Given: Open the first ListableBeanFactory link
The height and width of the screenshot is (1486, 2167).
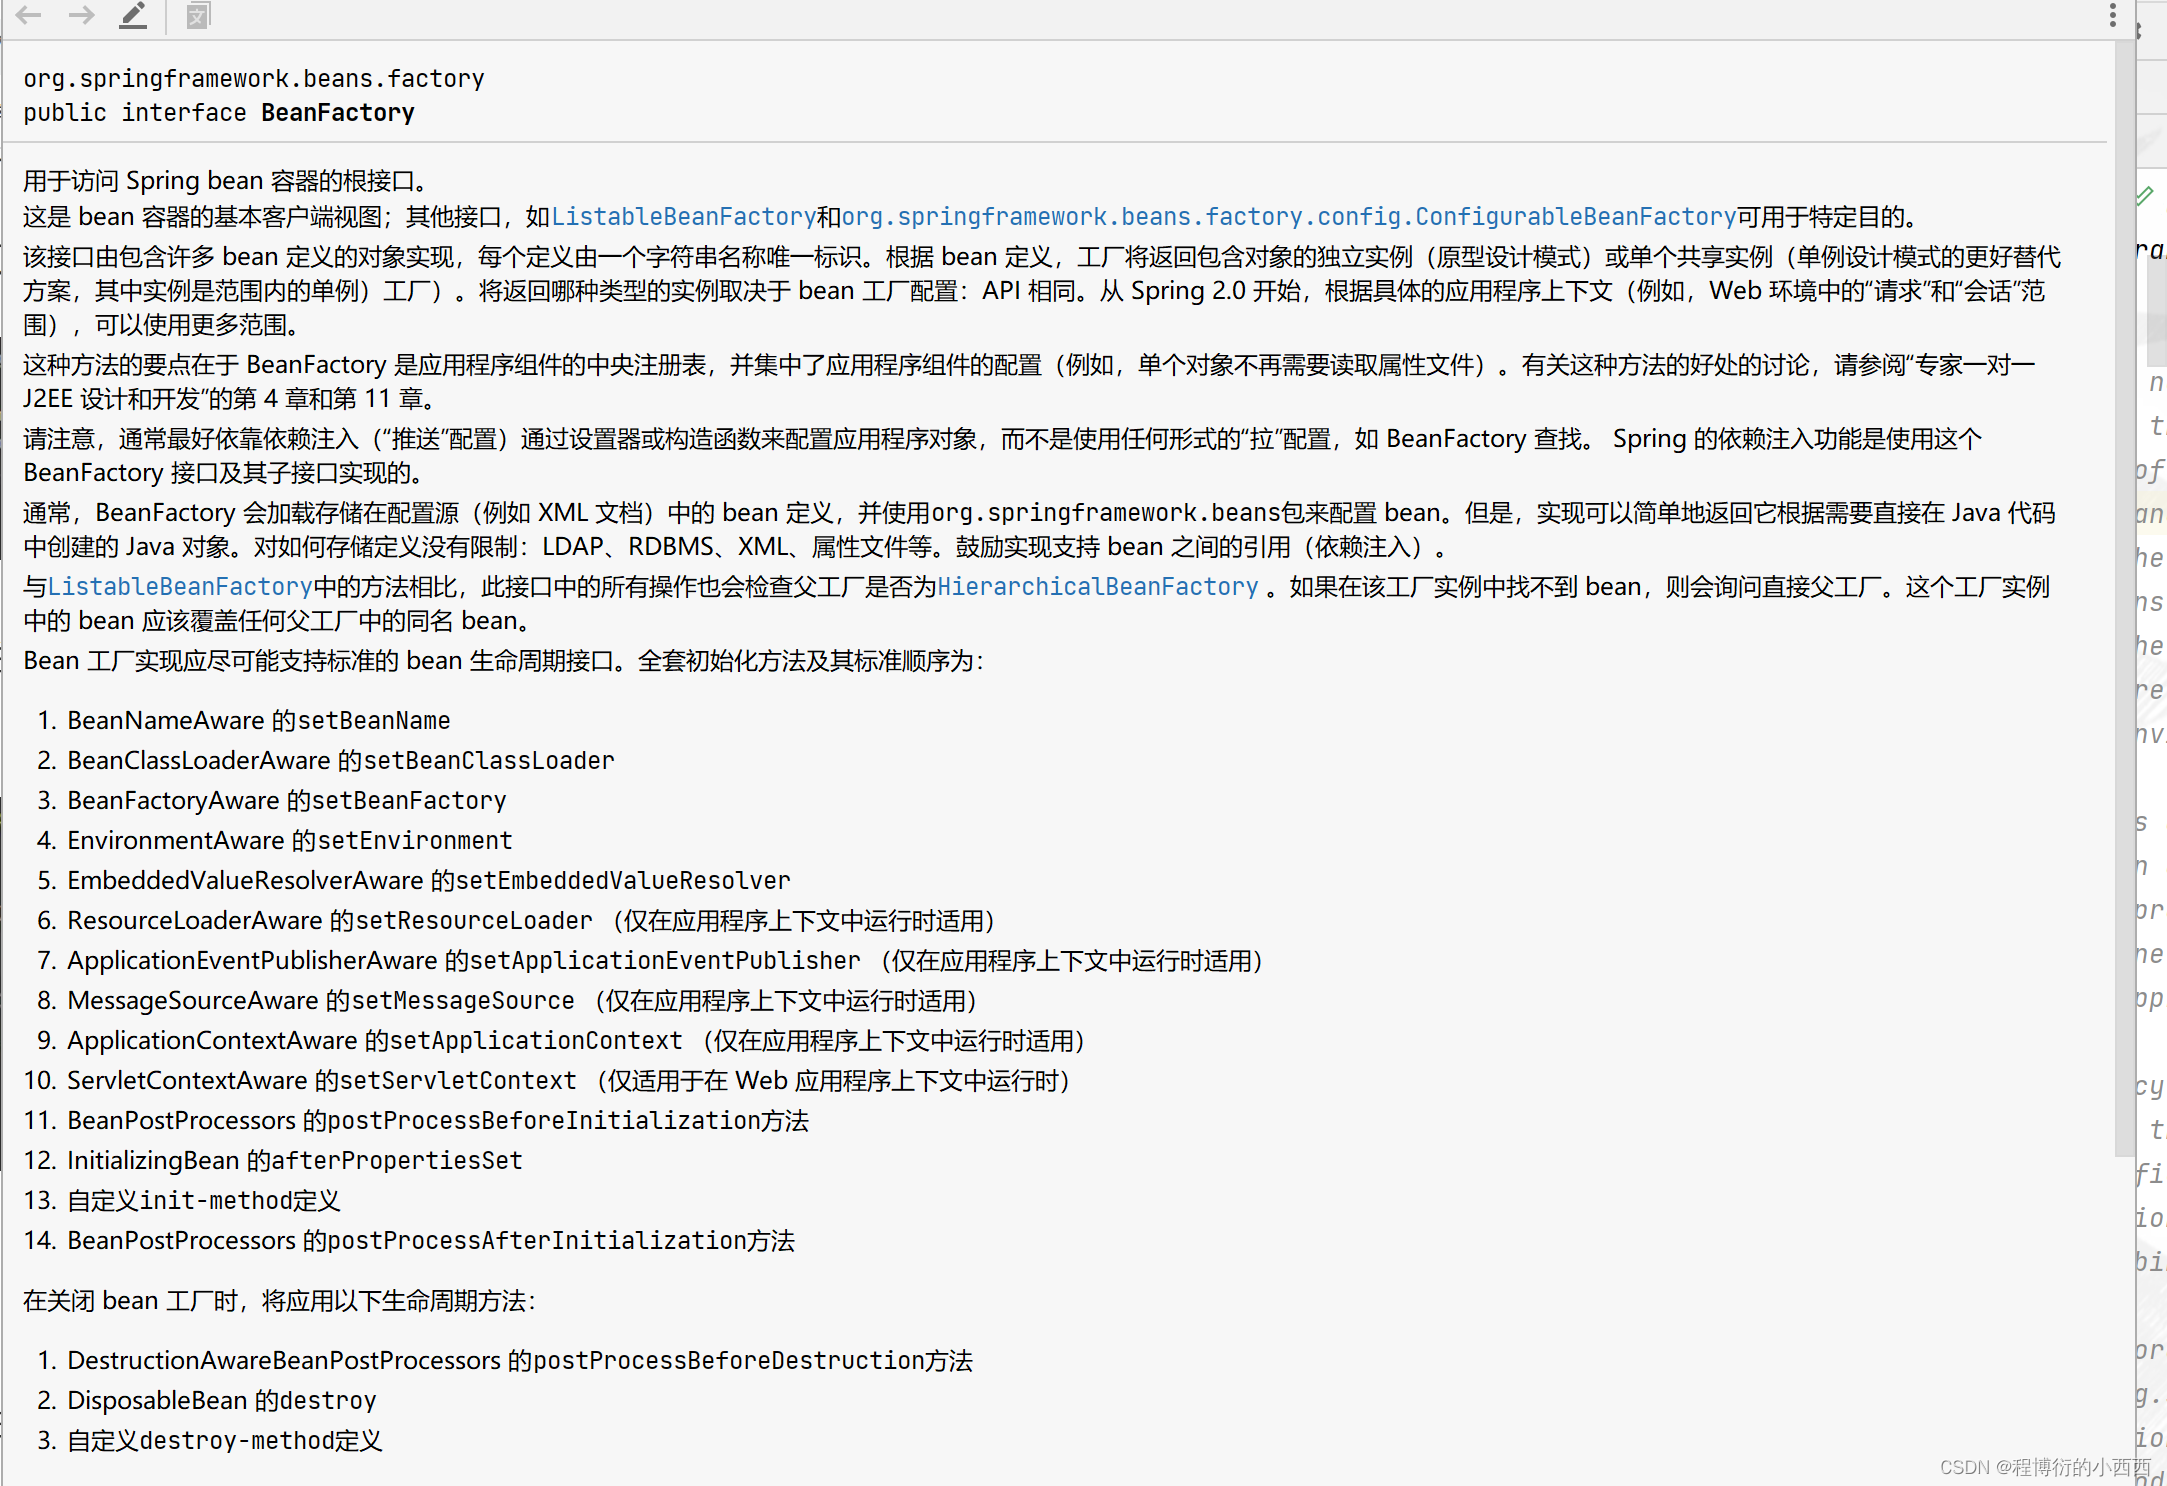Looking at the screenshot, I should [x=683, y=217].
